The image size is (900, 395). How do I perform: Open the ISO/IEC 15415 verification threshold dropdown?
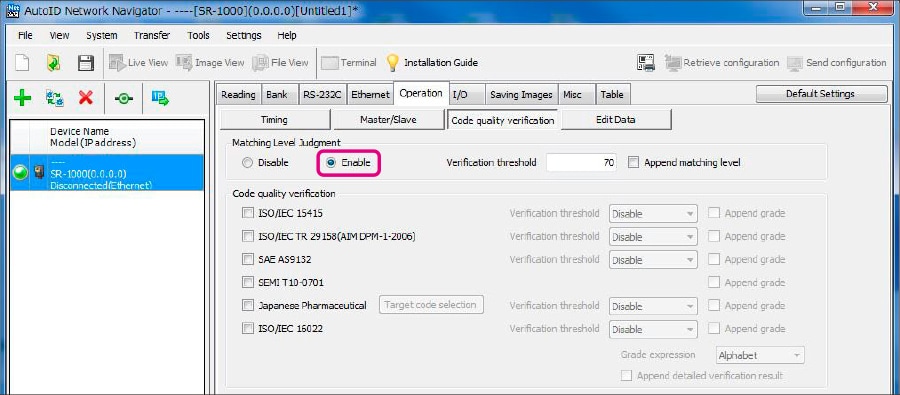[653, 214]
